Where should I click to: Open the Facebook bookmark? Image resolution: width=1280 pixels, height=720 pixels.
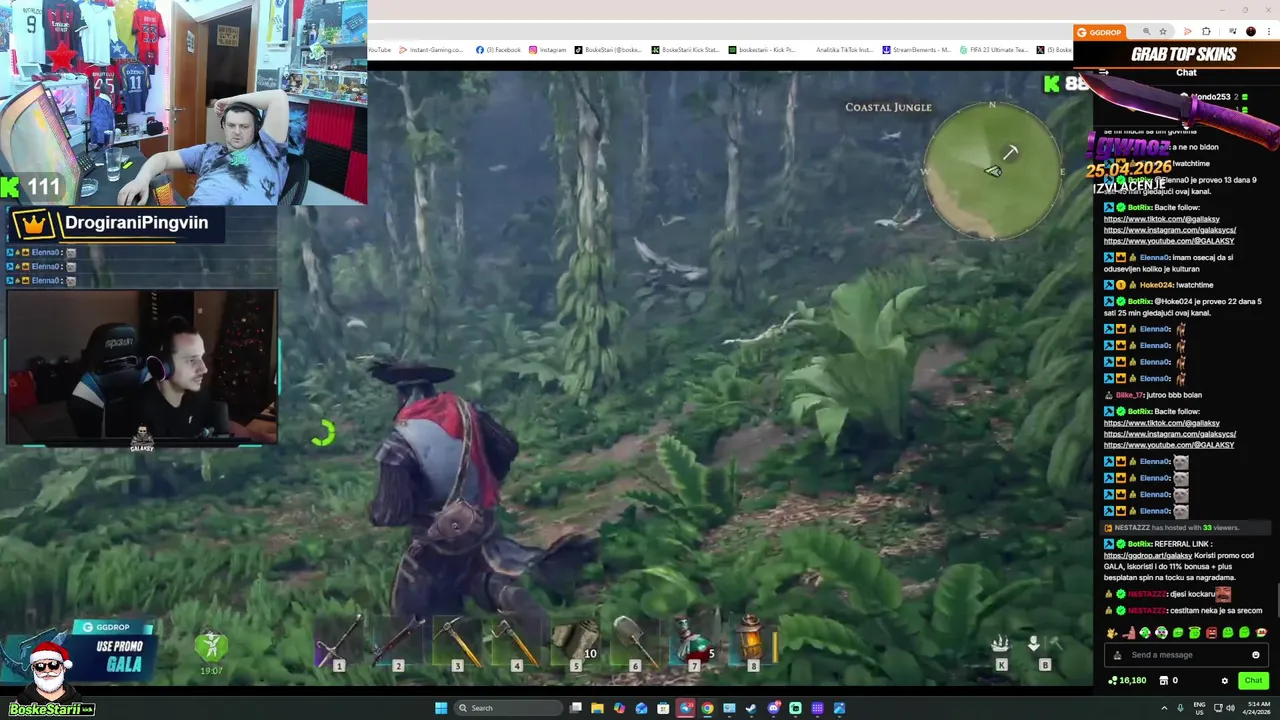tap(498, 50)
